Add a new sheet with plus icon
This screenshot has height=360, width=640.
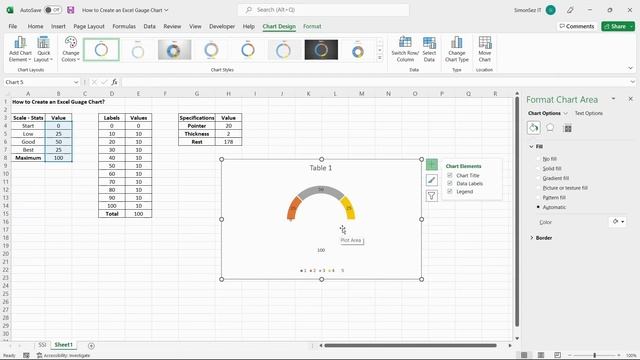click(91, 346)
